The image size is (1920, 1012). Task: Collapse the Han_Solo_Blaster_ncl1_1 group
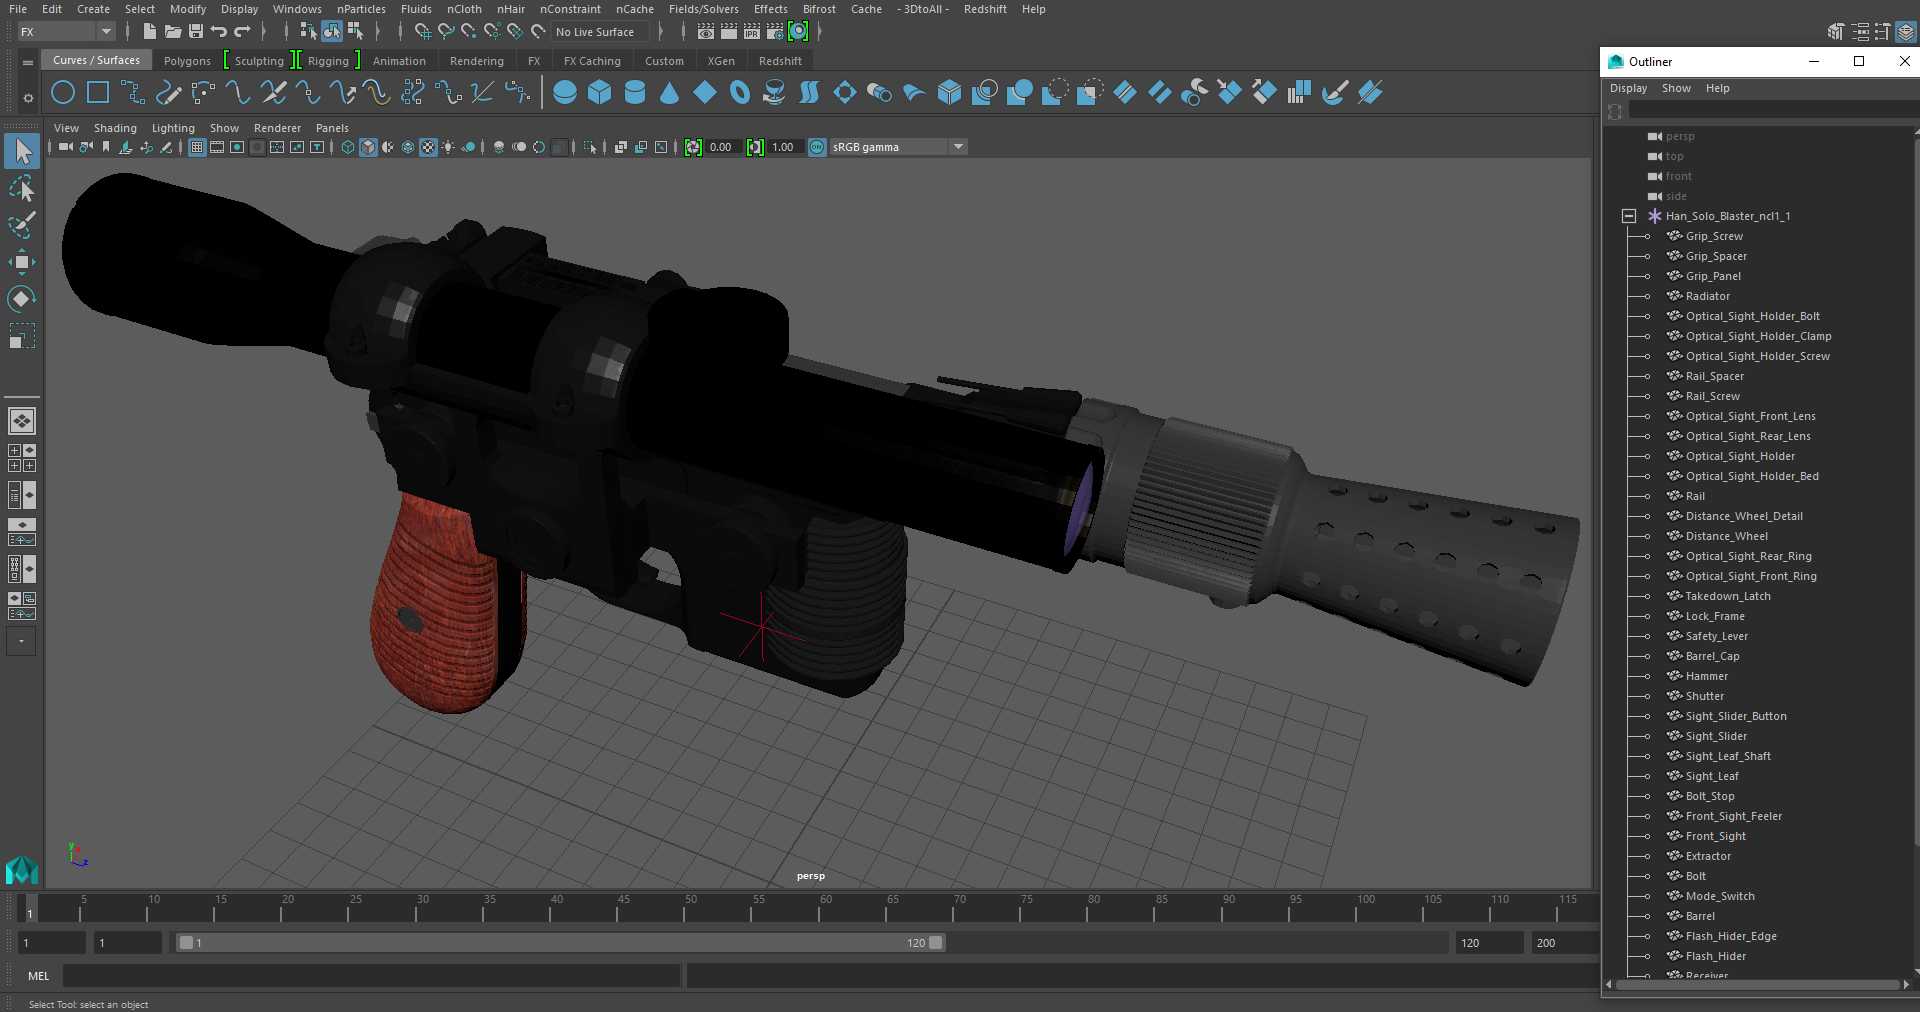(x=1629, y=216)
